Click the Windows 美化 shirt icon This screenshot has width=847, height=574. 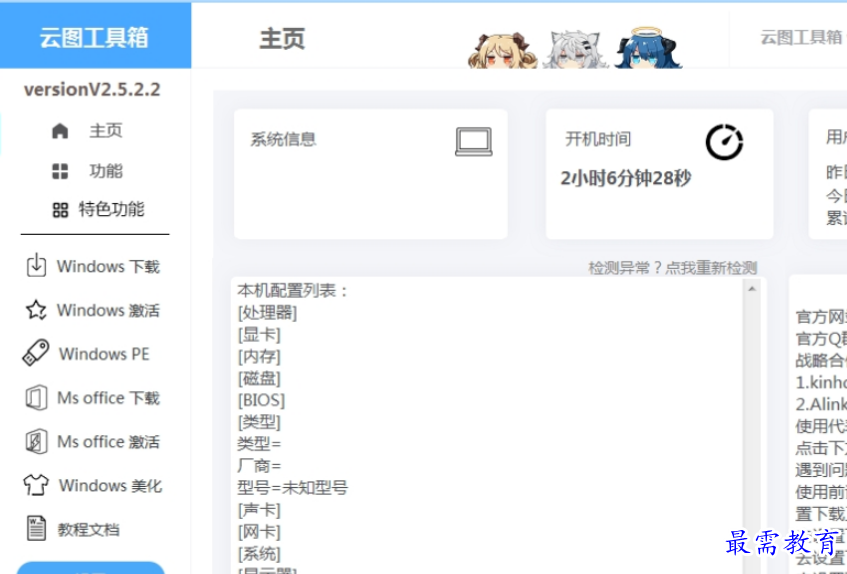point(36,485)
